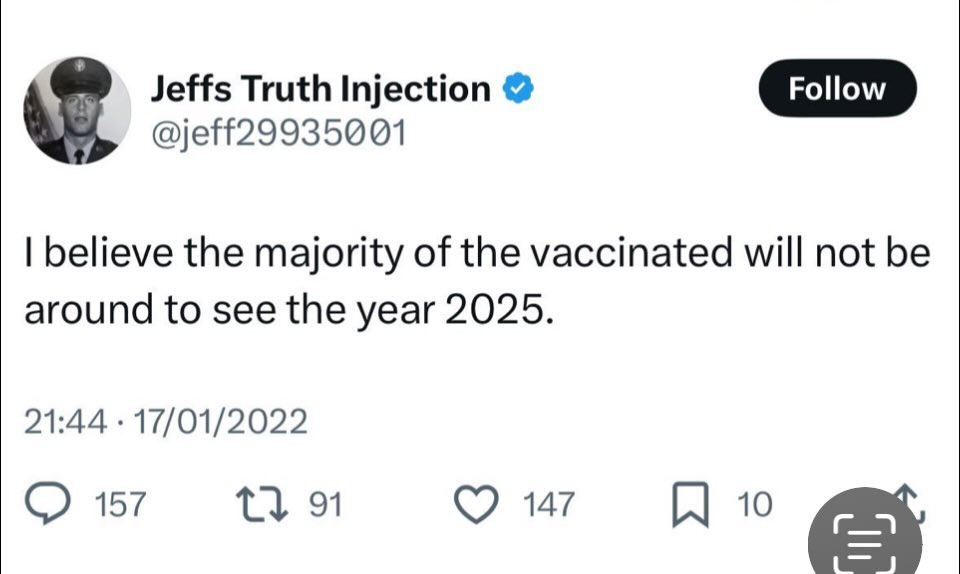The width and height of the screenshot is (960, 574).
Task: Click the word "vaccinated" in the post
Action: click(x=631, y=253)
